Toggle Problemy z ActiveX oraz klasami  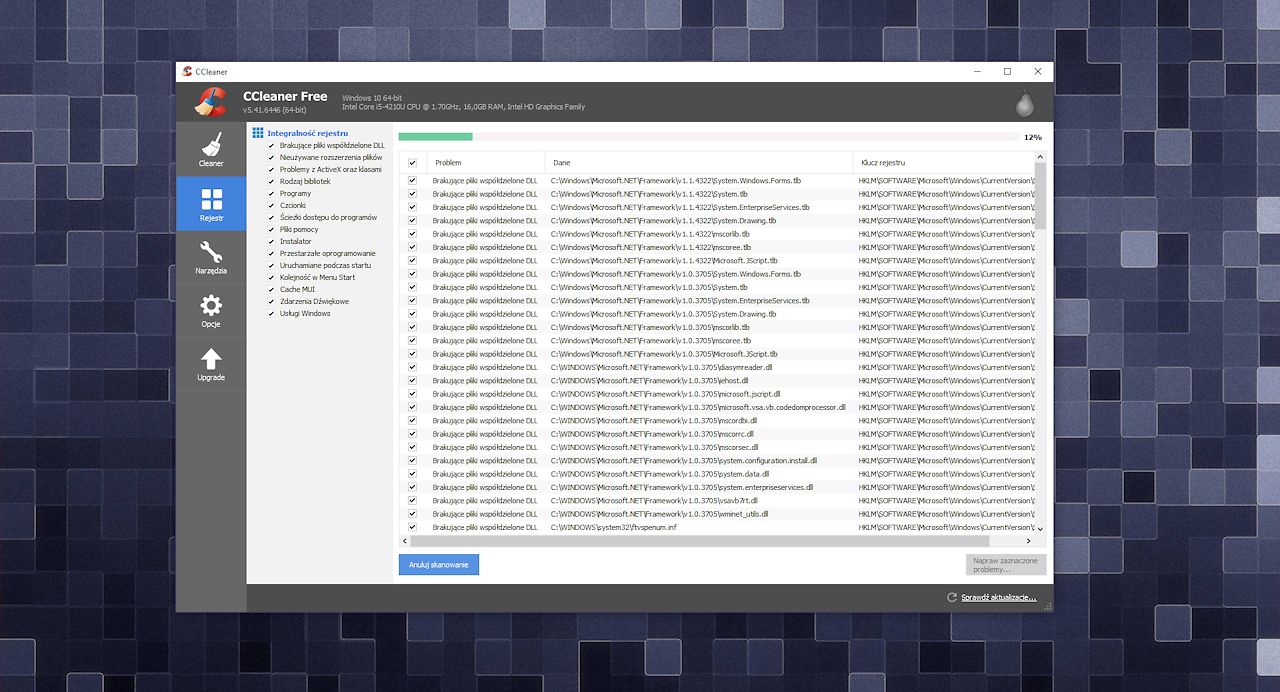(x=271, y=169)
